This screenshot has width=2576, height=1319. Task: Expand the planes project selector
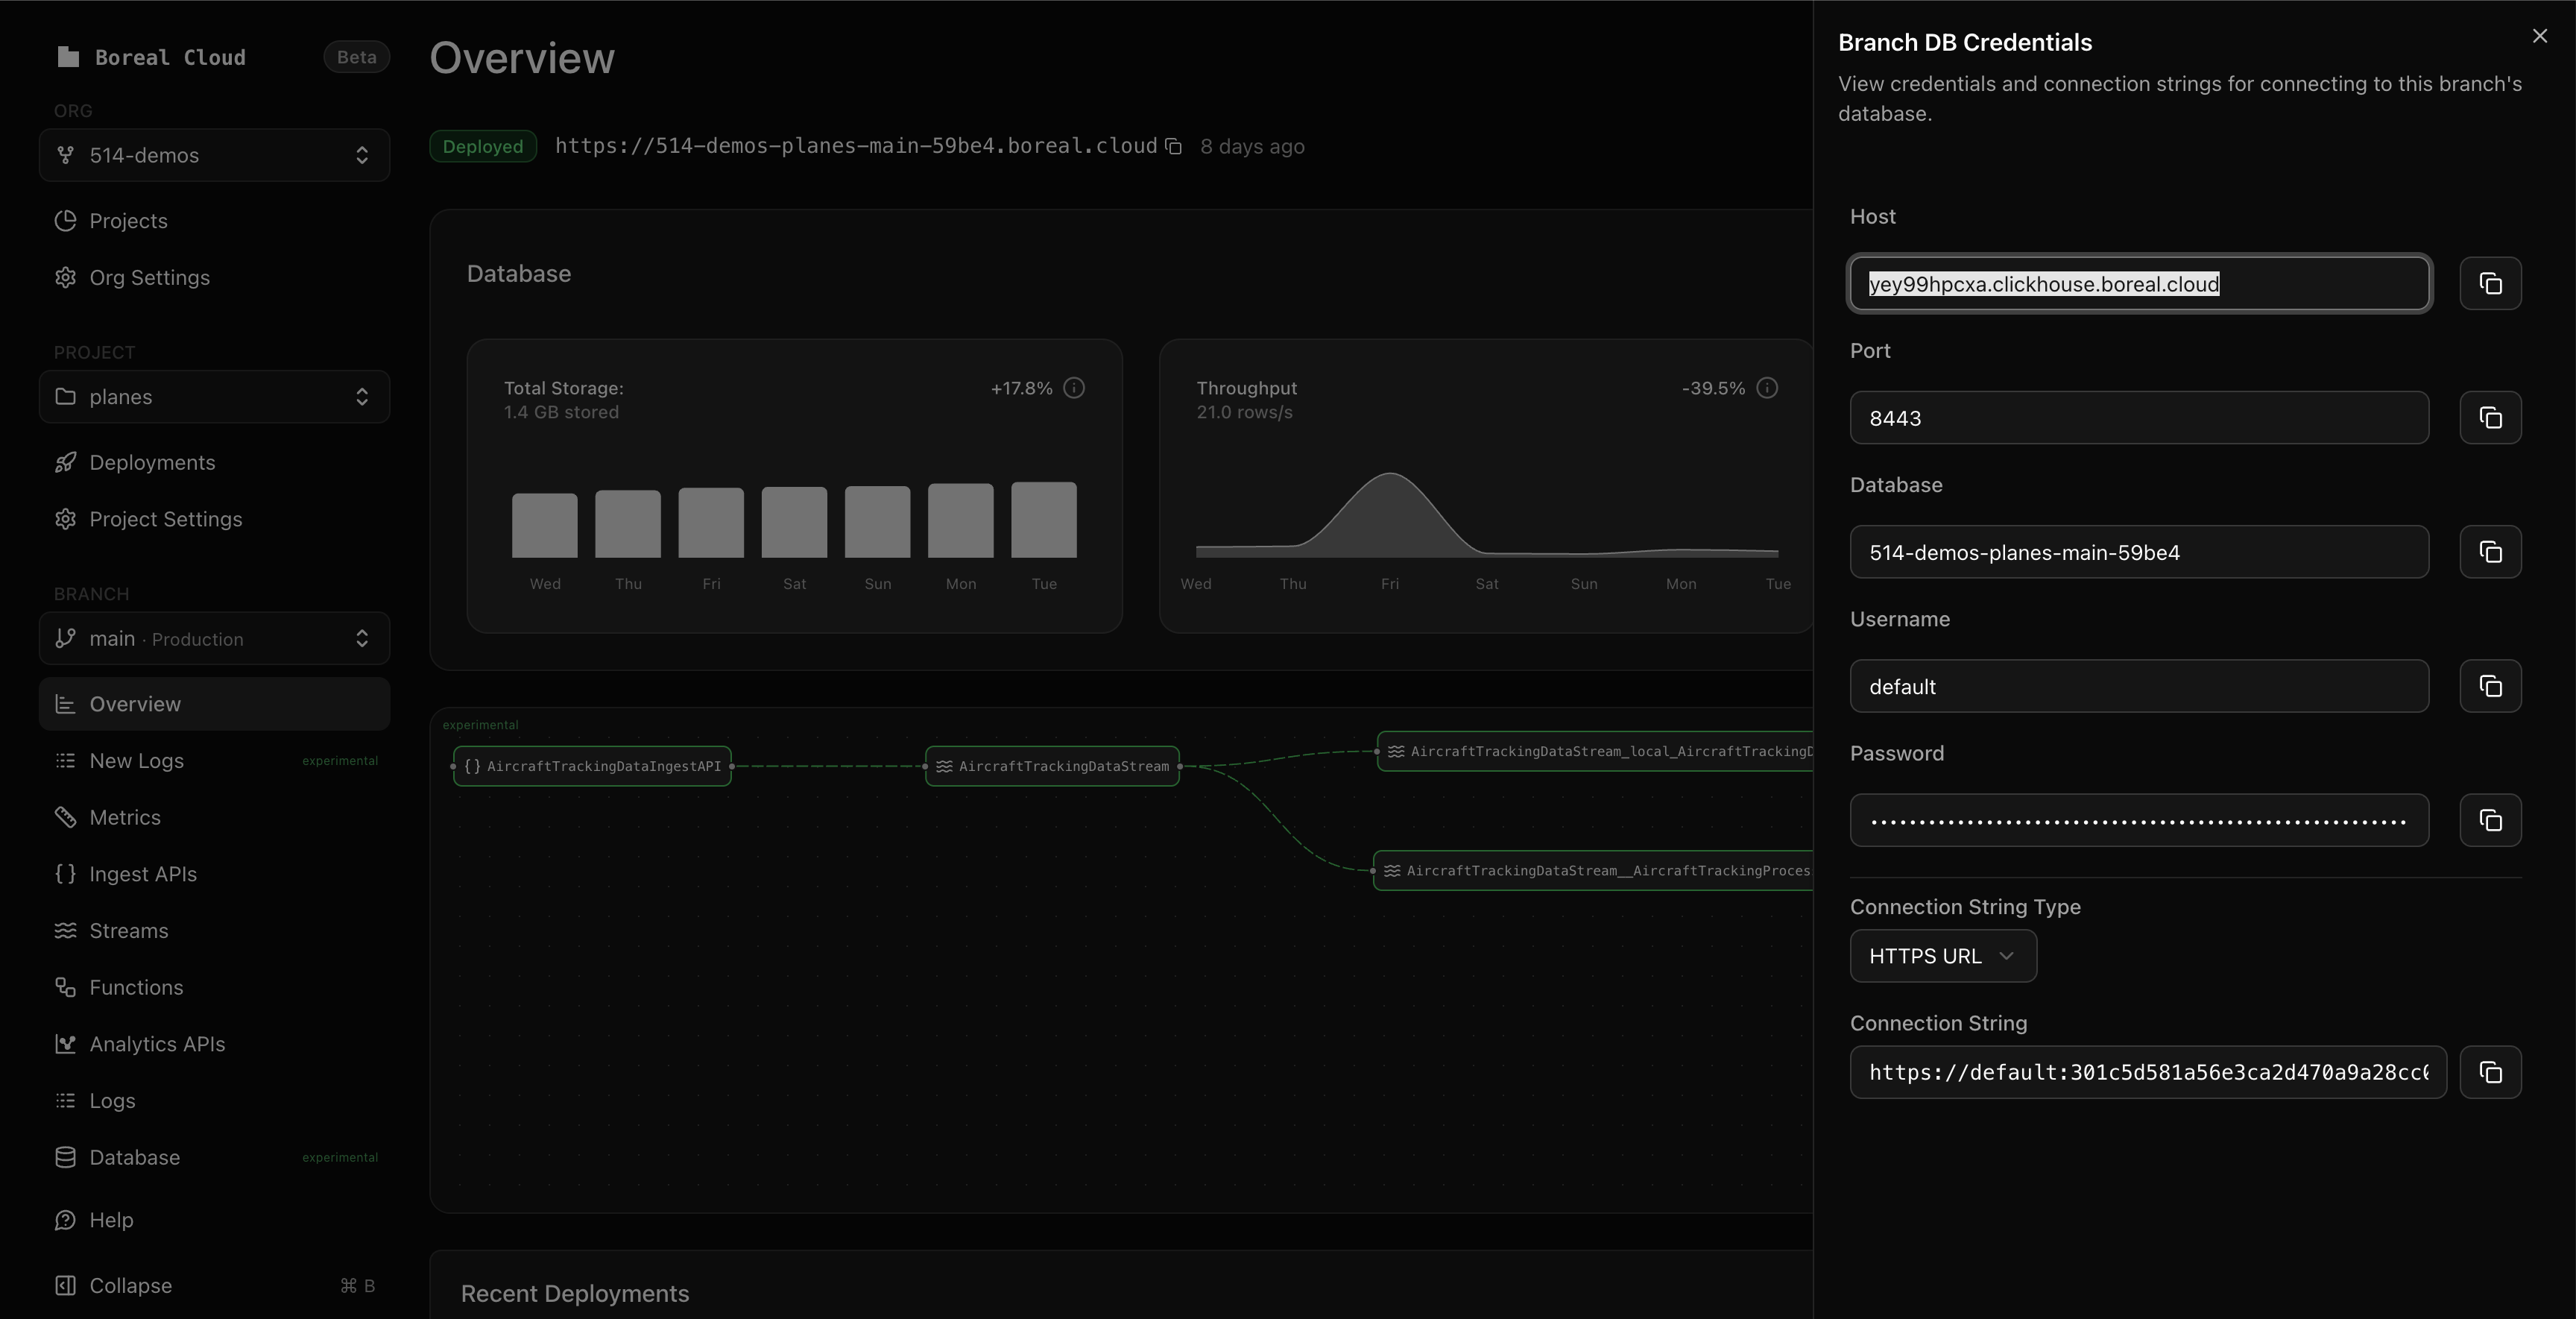214,397
